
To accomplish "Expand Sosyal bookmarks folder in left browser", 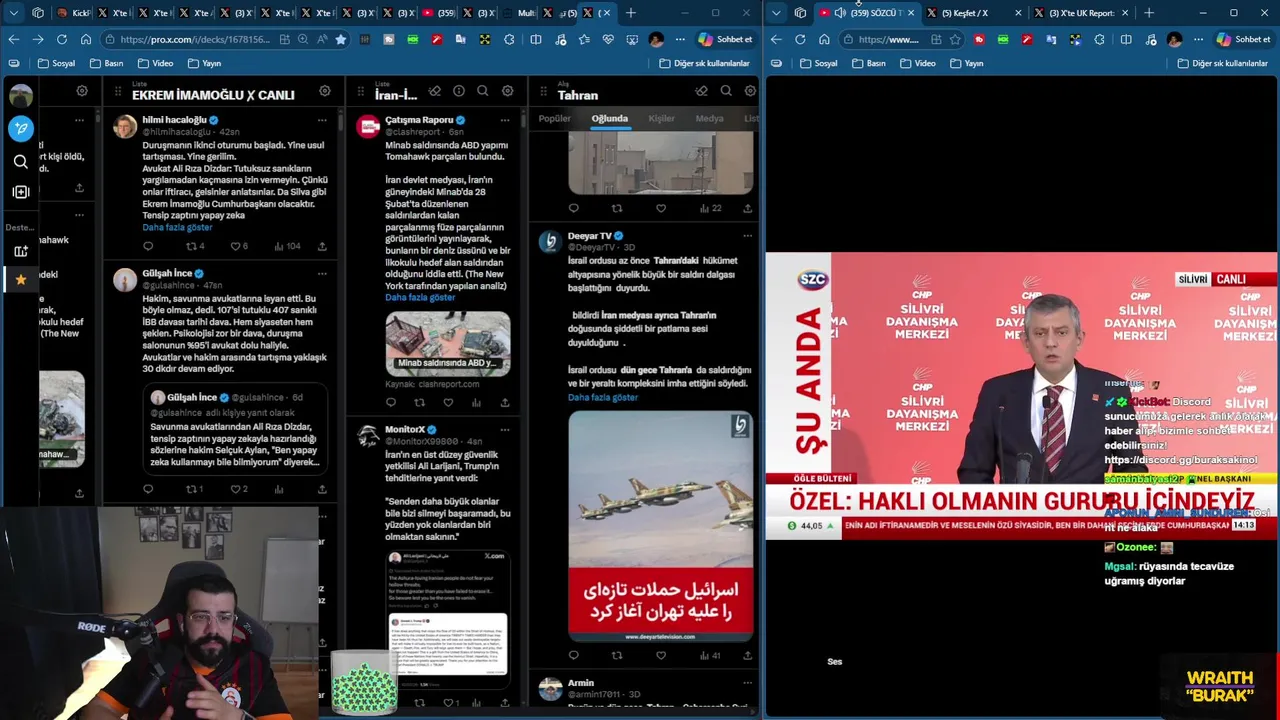I will click(56, 63).
